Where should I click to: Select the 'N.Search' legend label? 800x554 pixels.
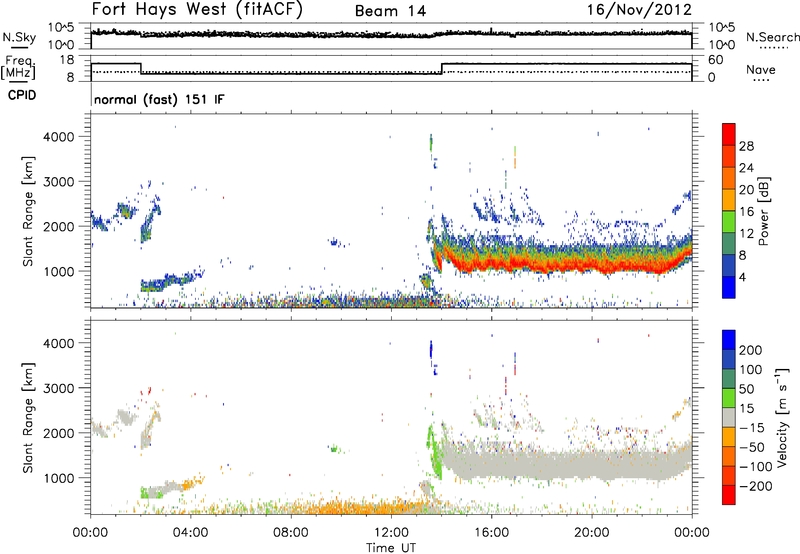[772, 37]
